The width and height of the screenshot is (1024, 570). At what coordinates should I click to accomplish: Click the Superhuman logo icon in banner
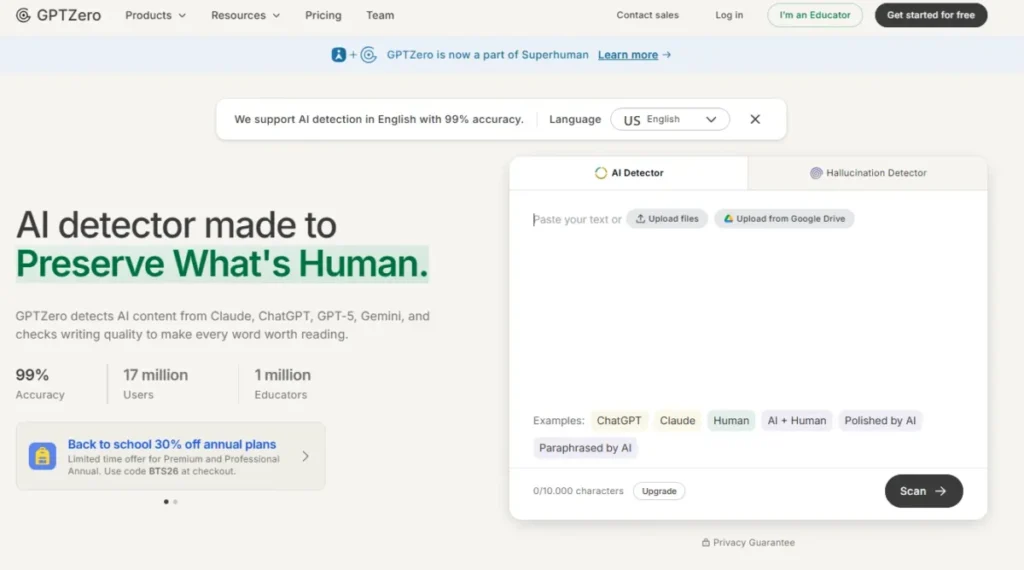pyautogui.click(x=338, y=55)
